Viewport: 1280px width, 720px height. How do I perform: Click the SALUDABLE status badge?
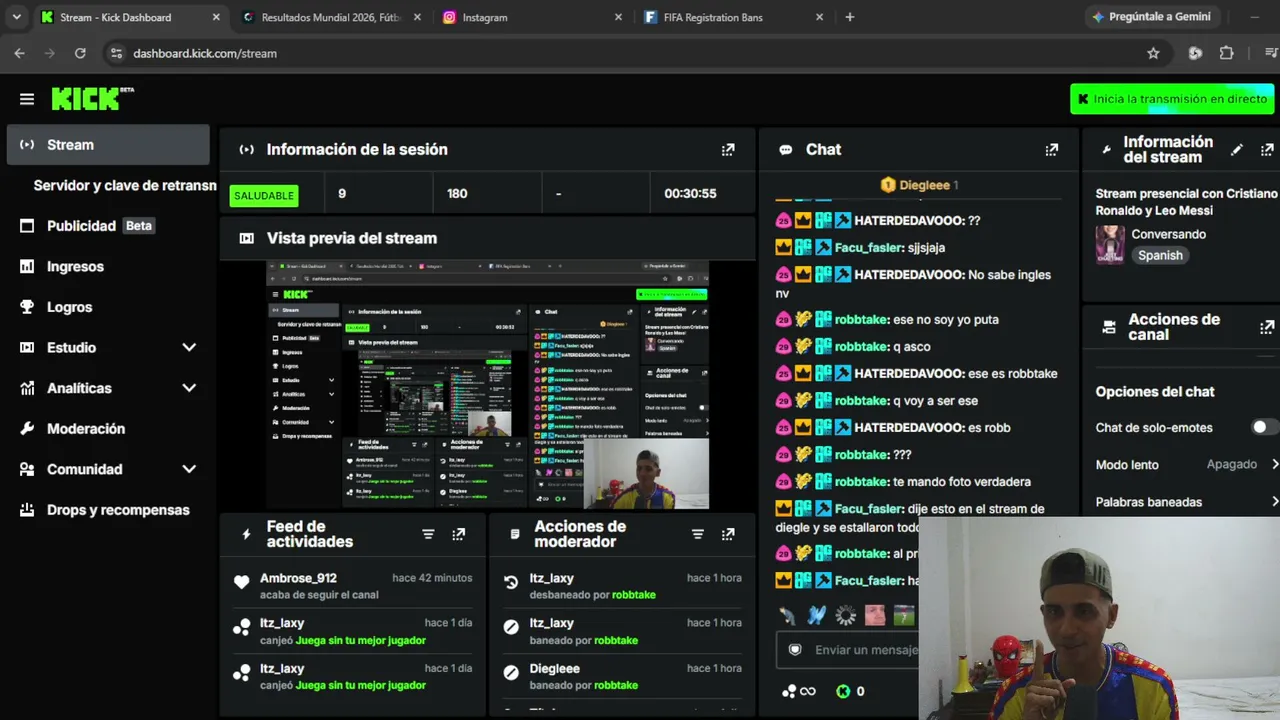(264, 195)
